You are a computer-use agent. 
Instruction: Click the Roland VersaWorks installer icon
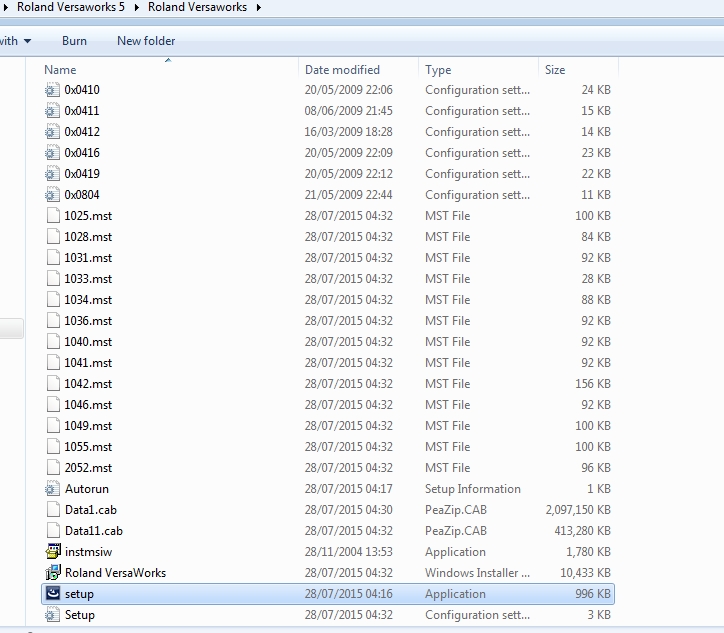pos(53,573)
